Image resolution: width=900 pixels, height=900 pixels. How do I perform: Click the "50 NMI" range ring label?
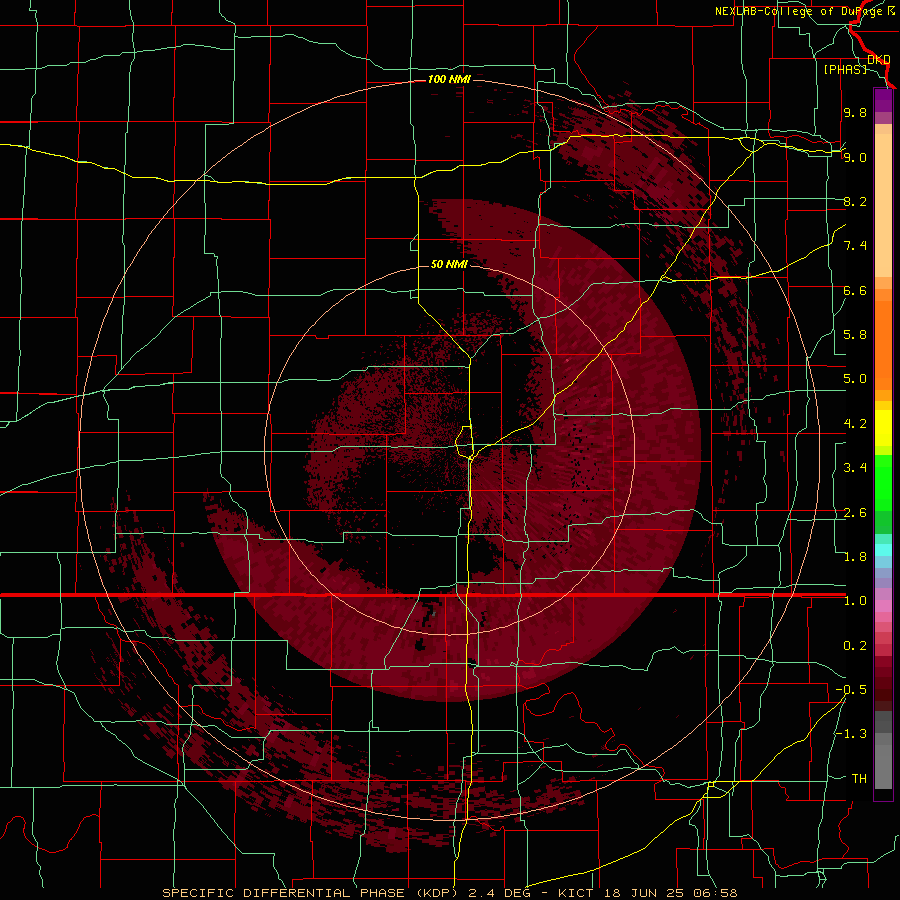pos(449,264)
